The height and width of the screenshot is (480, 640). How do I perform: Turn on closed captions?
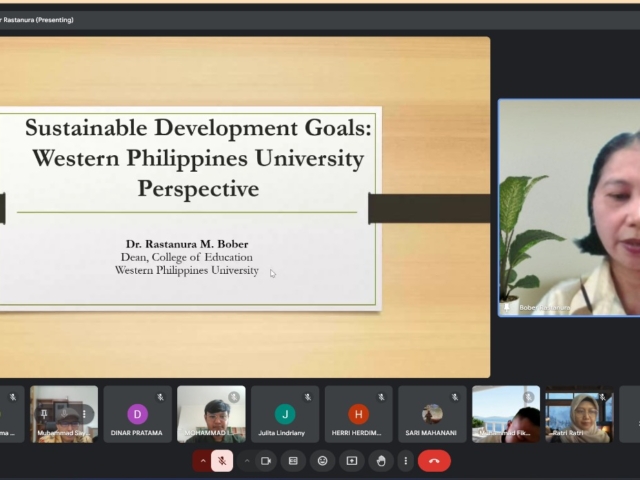pyautogui.click(x=293, y=461)
